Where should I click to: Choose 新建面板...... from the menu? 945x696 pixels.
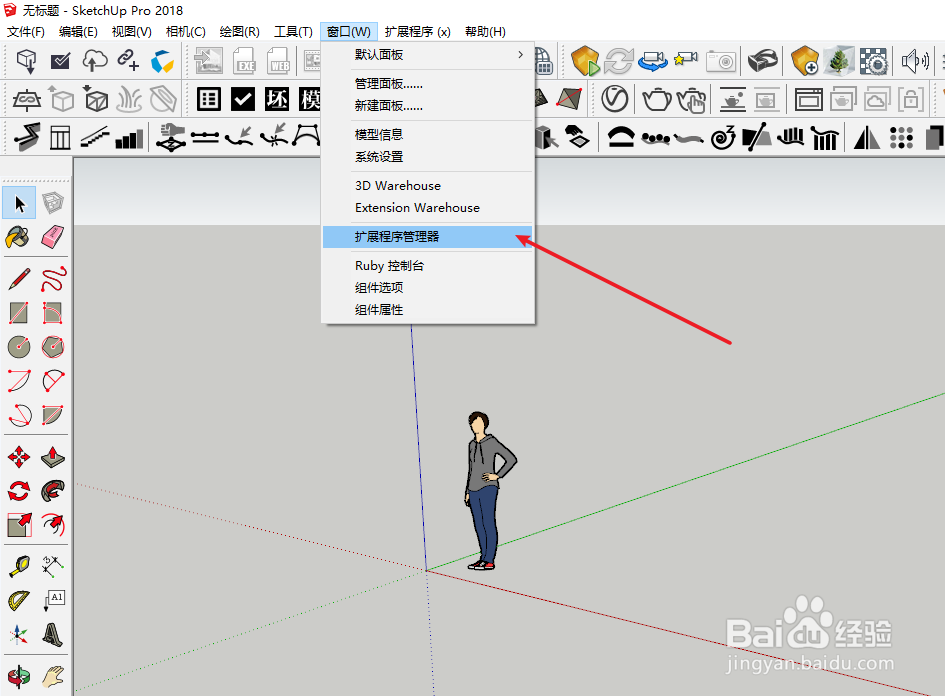pos(428,106)
